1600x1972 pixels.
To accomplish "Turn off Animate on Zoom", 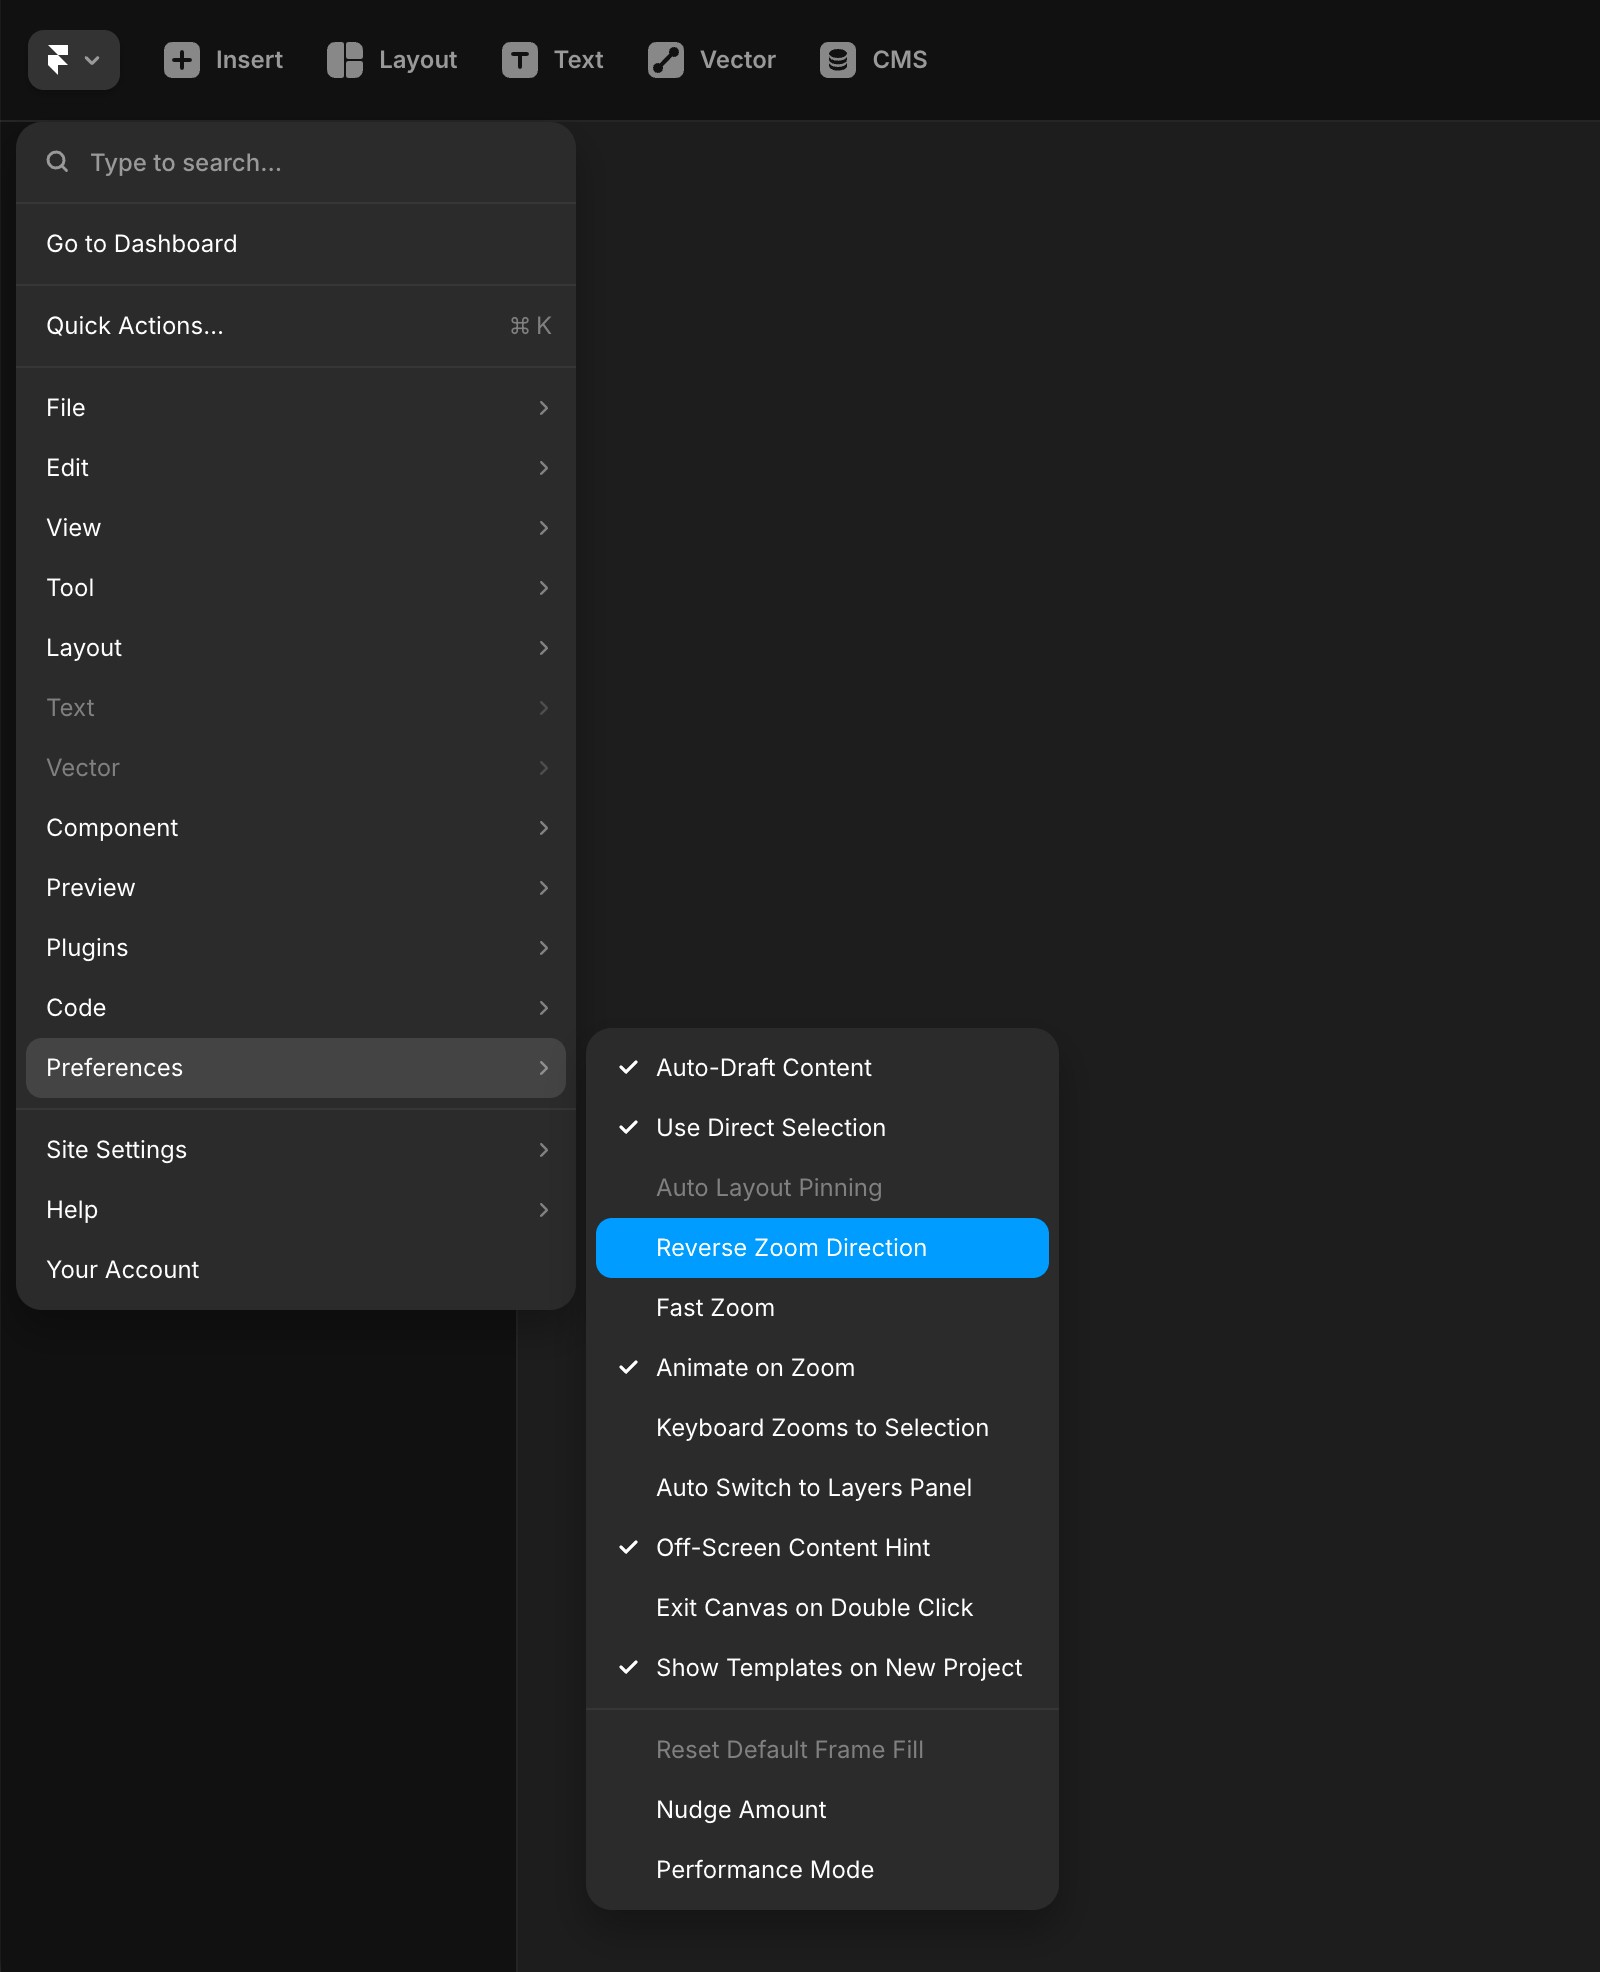I will (755, 1367).
